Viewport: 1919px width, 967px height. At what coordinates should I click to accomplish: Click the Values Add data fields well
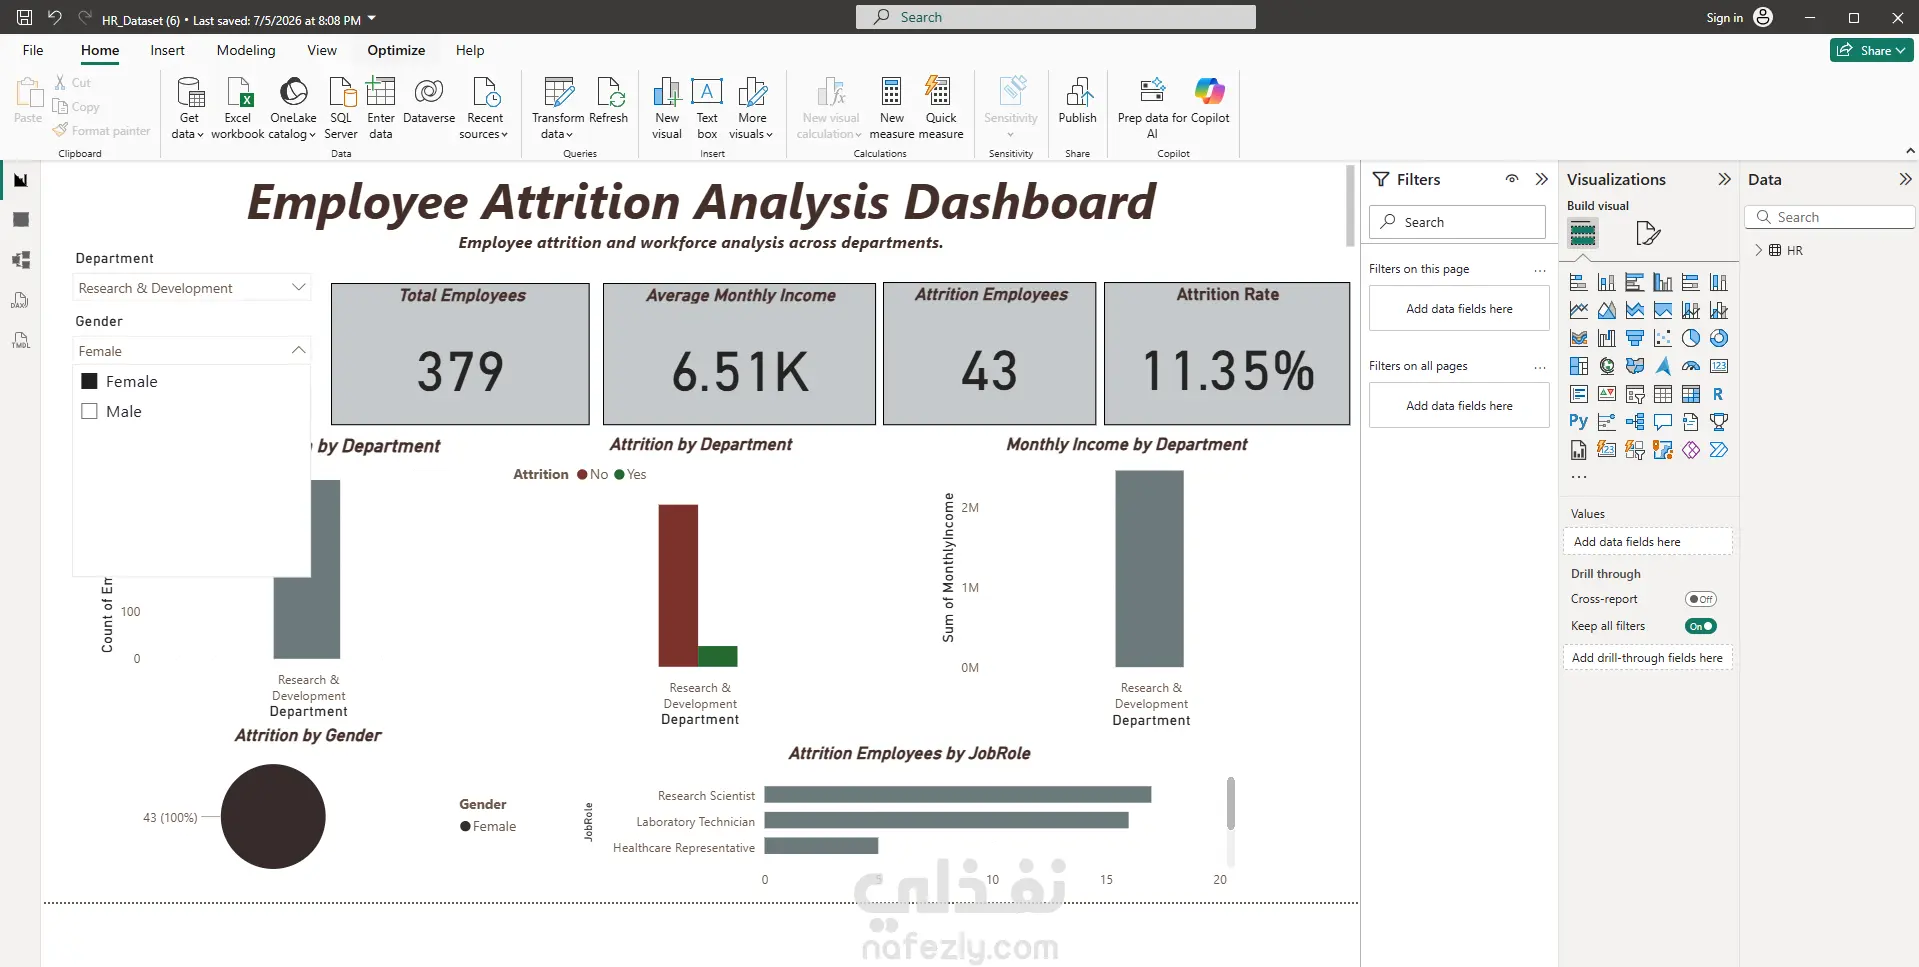[x=1647, y=541]
